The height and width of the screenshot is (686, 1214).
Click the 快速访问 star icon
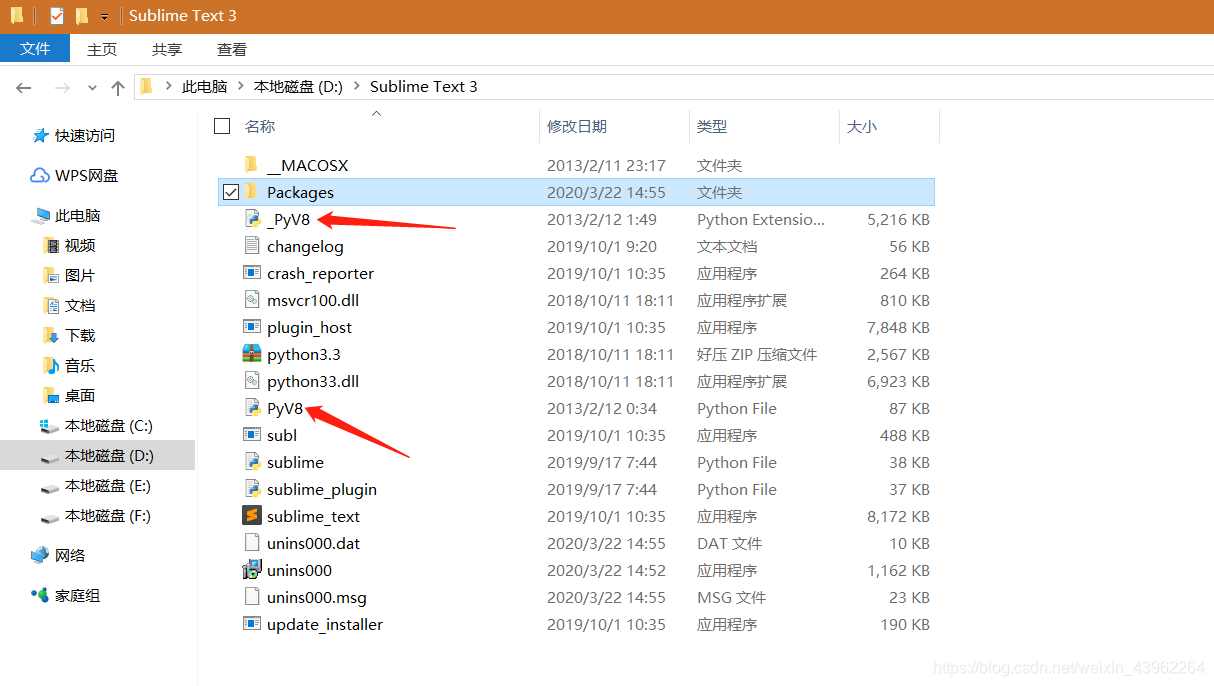[40, 135]
